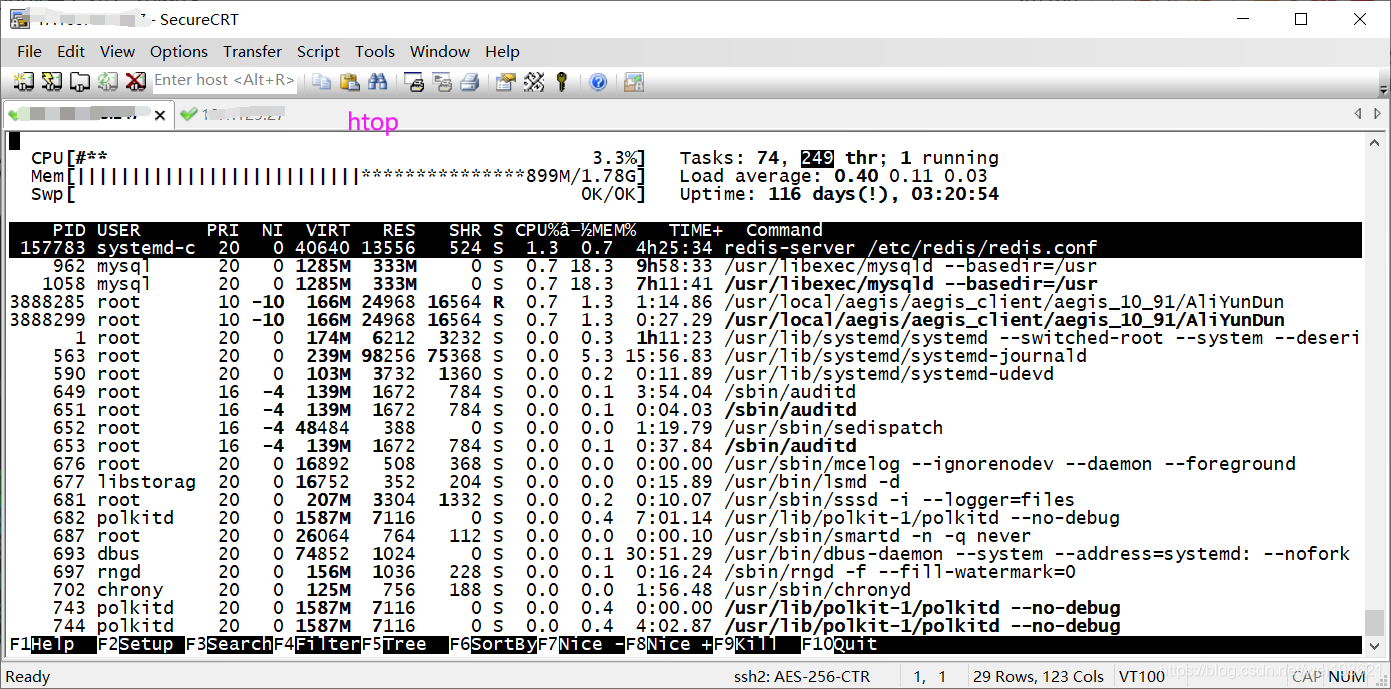Click the ssh2: AES-256-CTR status bar entry
Viewport: 1391px width, 689px height.
point(802,677)
